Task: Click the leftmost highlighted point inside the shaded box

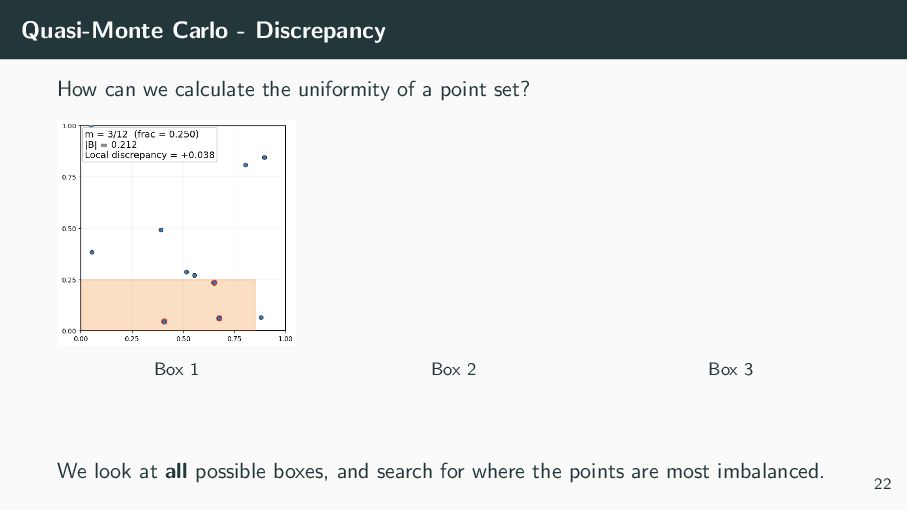Action: pos(164,321)
